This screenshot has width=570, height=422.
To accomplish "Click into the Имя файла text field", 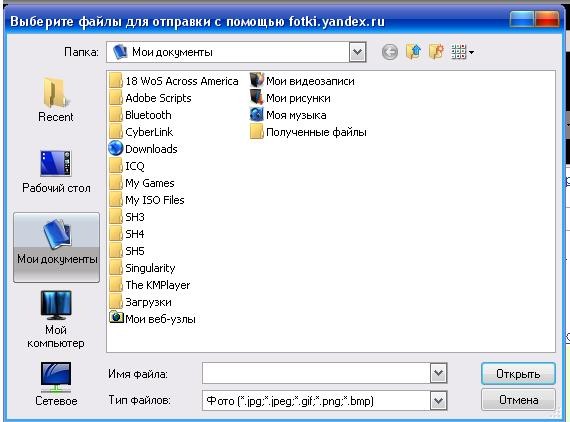I will click(316, 373).
